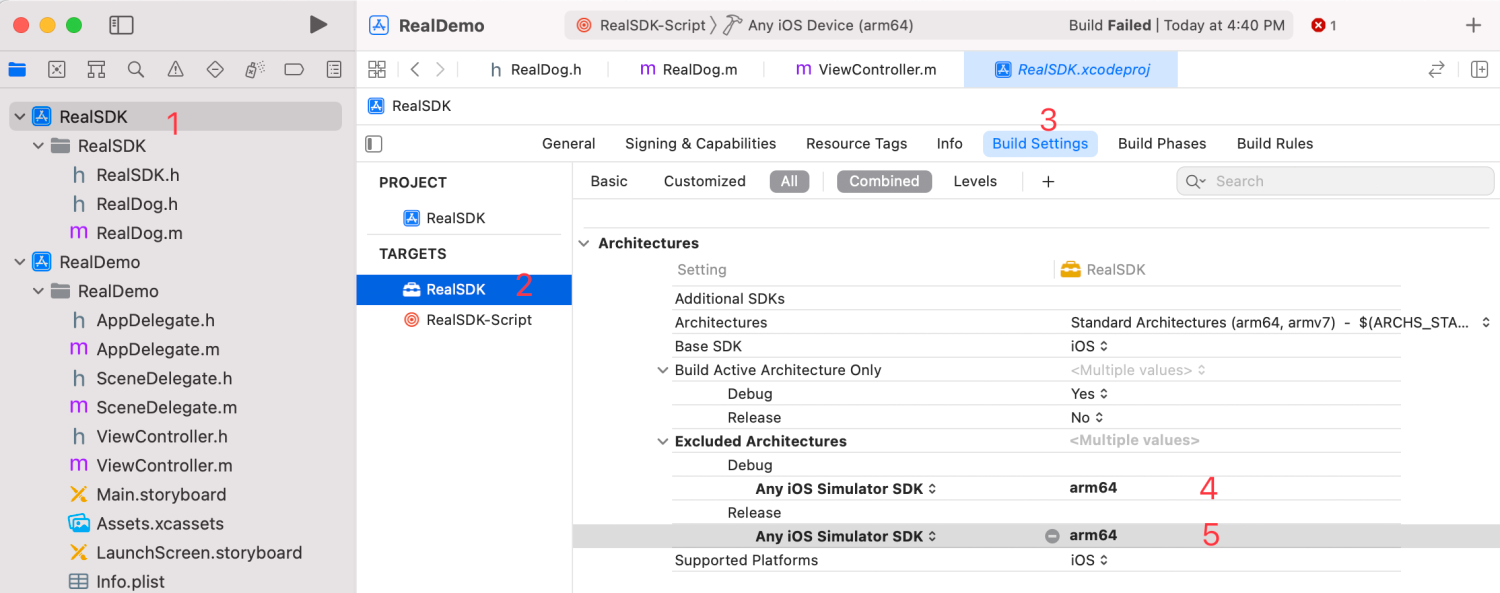Click the add editor split icon

(1480, 69)
